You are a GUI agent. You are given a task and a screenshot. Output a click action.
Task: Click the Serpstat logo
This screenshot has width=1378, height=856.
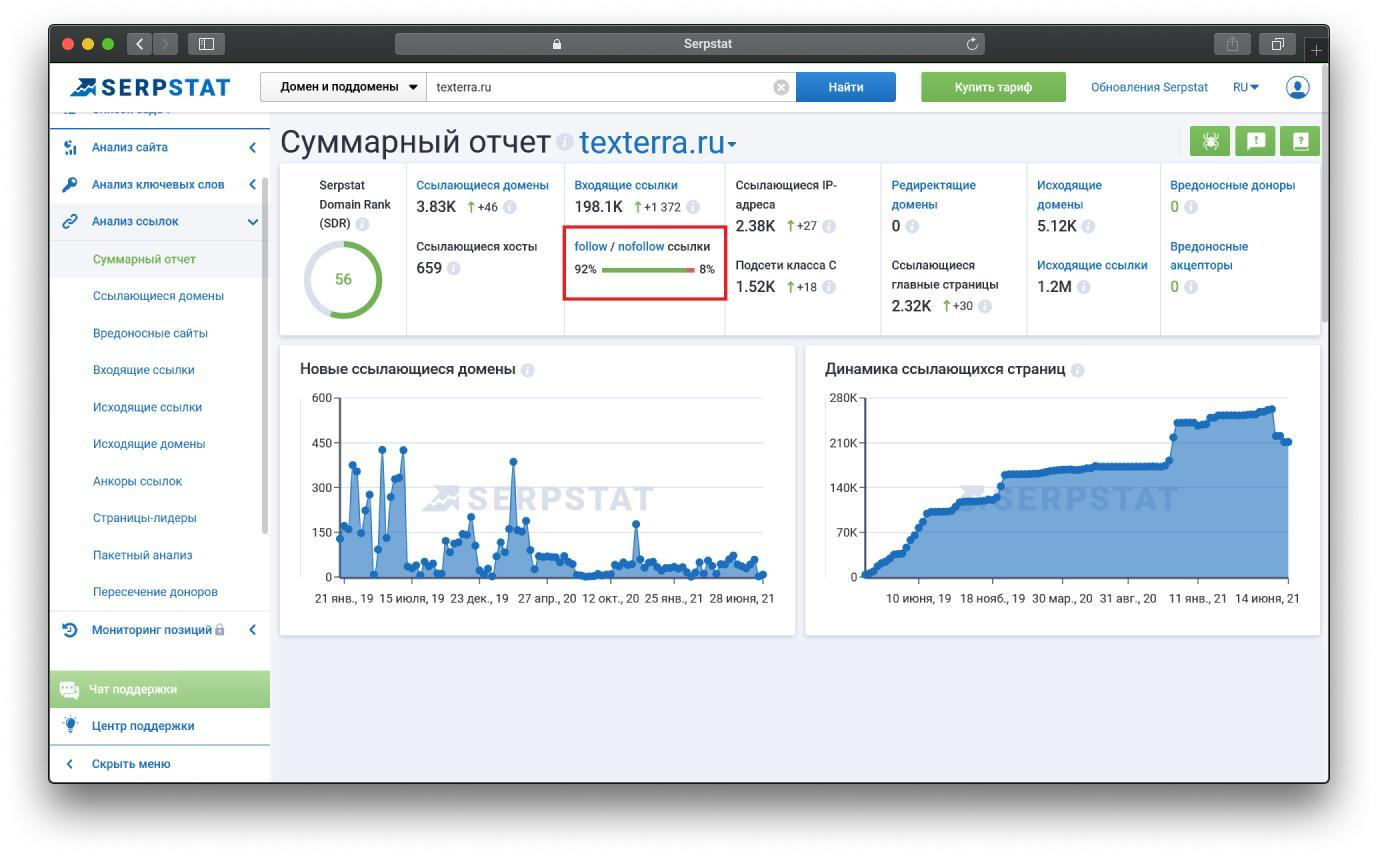coord(150,88)
